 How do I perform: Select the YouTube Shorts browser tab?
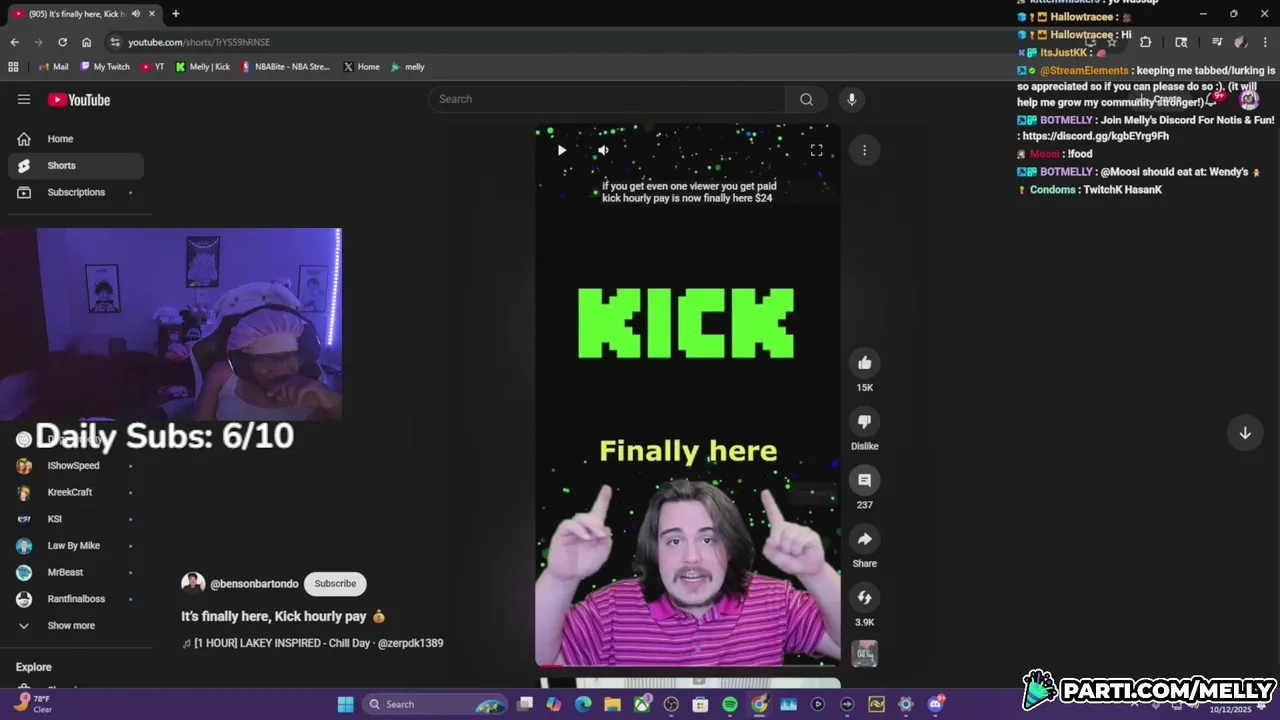[83, 14]
